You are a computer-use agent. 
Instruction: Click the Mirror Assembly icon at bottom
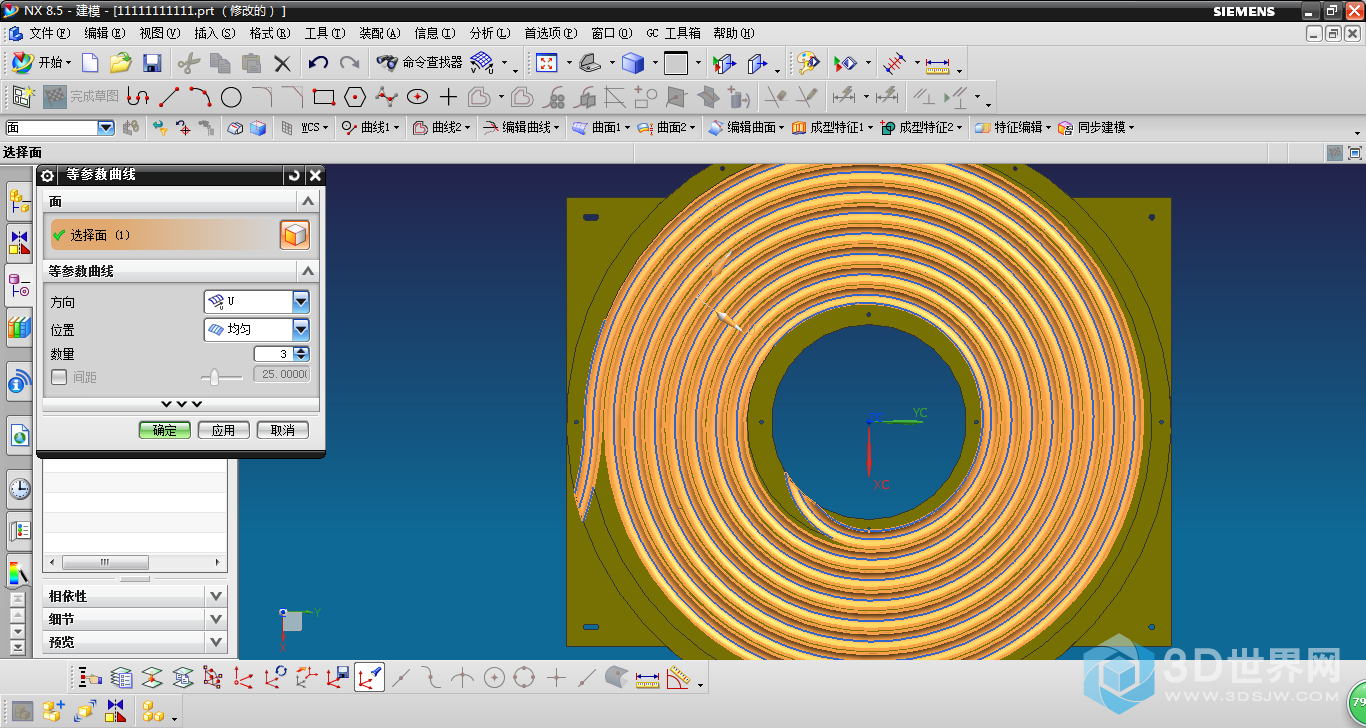pos(116,711)
